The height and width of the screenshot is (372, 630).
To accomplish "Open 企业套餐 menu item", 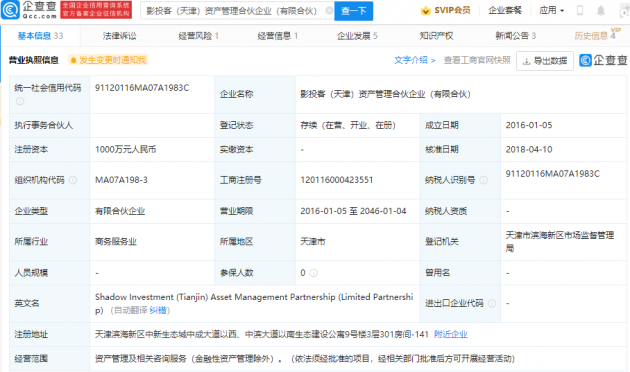I will pyautogui.click(x=505, y=10).
